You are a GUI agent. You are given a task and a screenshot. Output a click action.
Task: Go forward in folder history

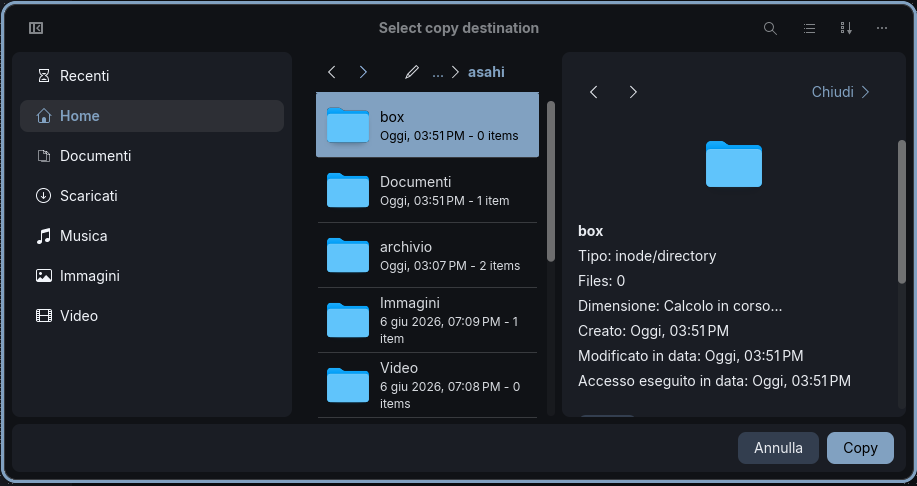coord(363,72)
